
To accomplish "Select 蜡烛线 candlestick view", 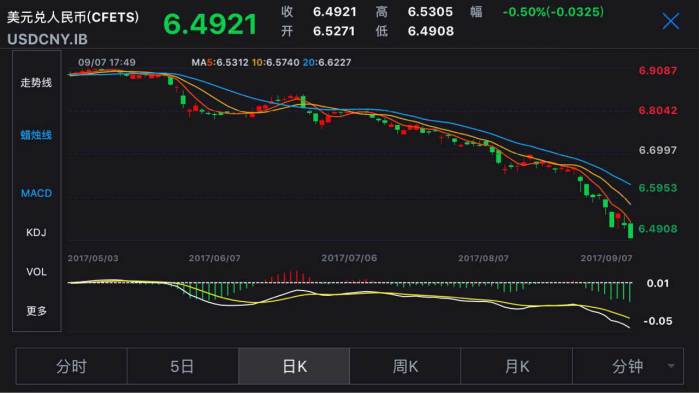I will (x=36, y=135).
